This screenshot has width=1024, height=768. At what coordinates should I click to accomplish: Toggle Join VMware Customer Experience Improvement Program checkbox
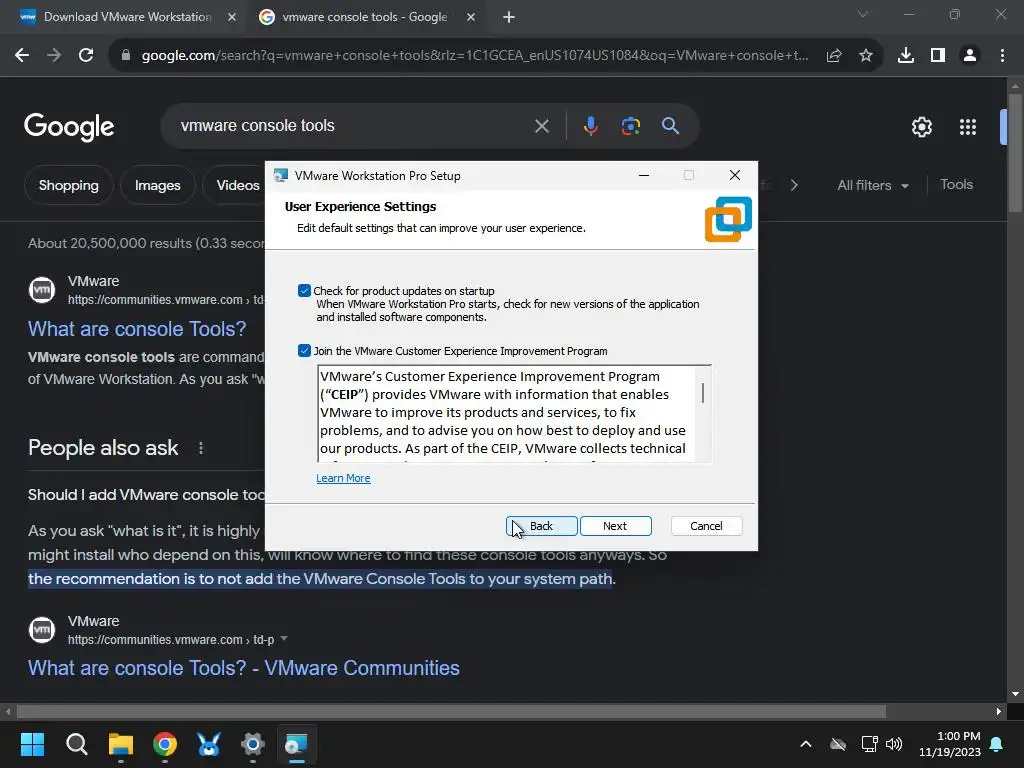[304, 351]
